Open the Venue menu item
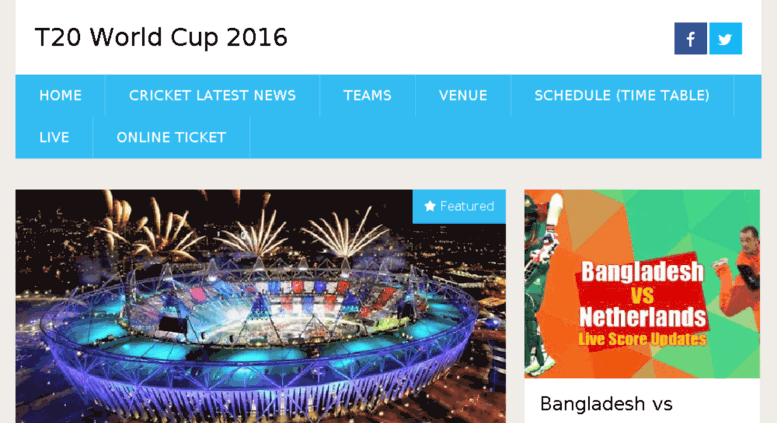The image size is (777, 423). 463,96
